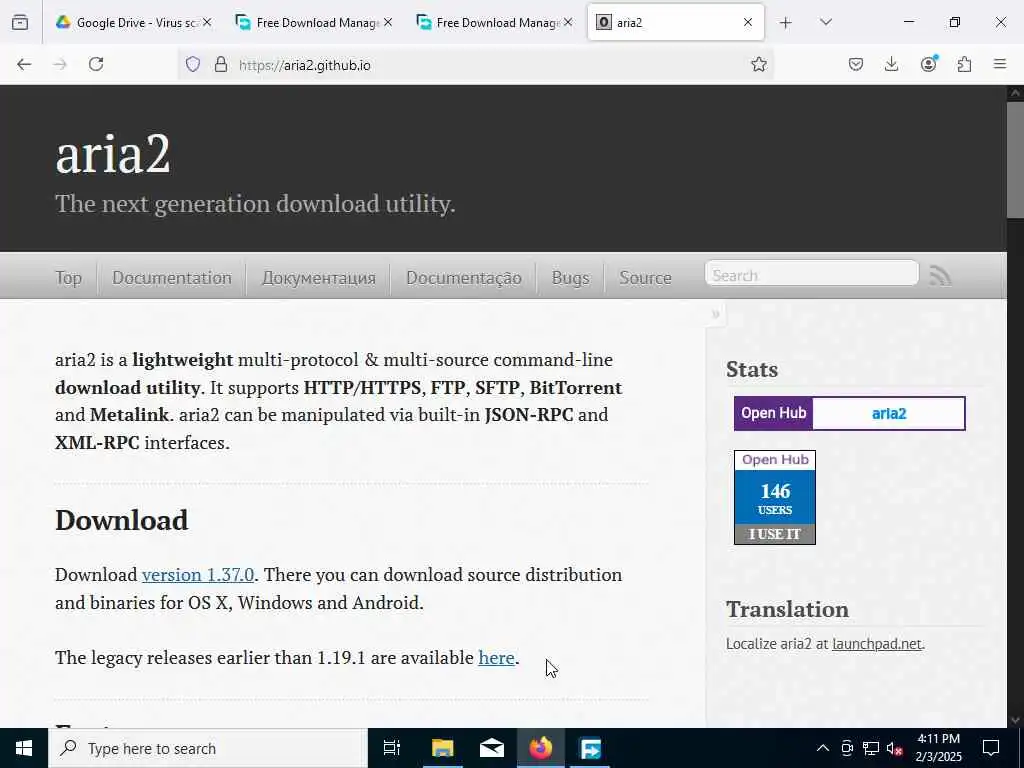Open launchpad.net translation link

(877, 644)
